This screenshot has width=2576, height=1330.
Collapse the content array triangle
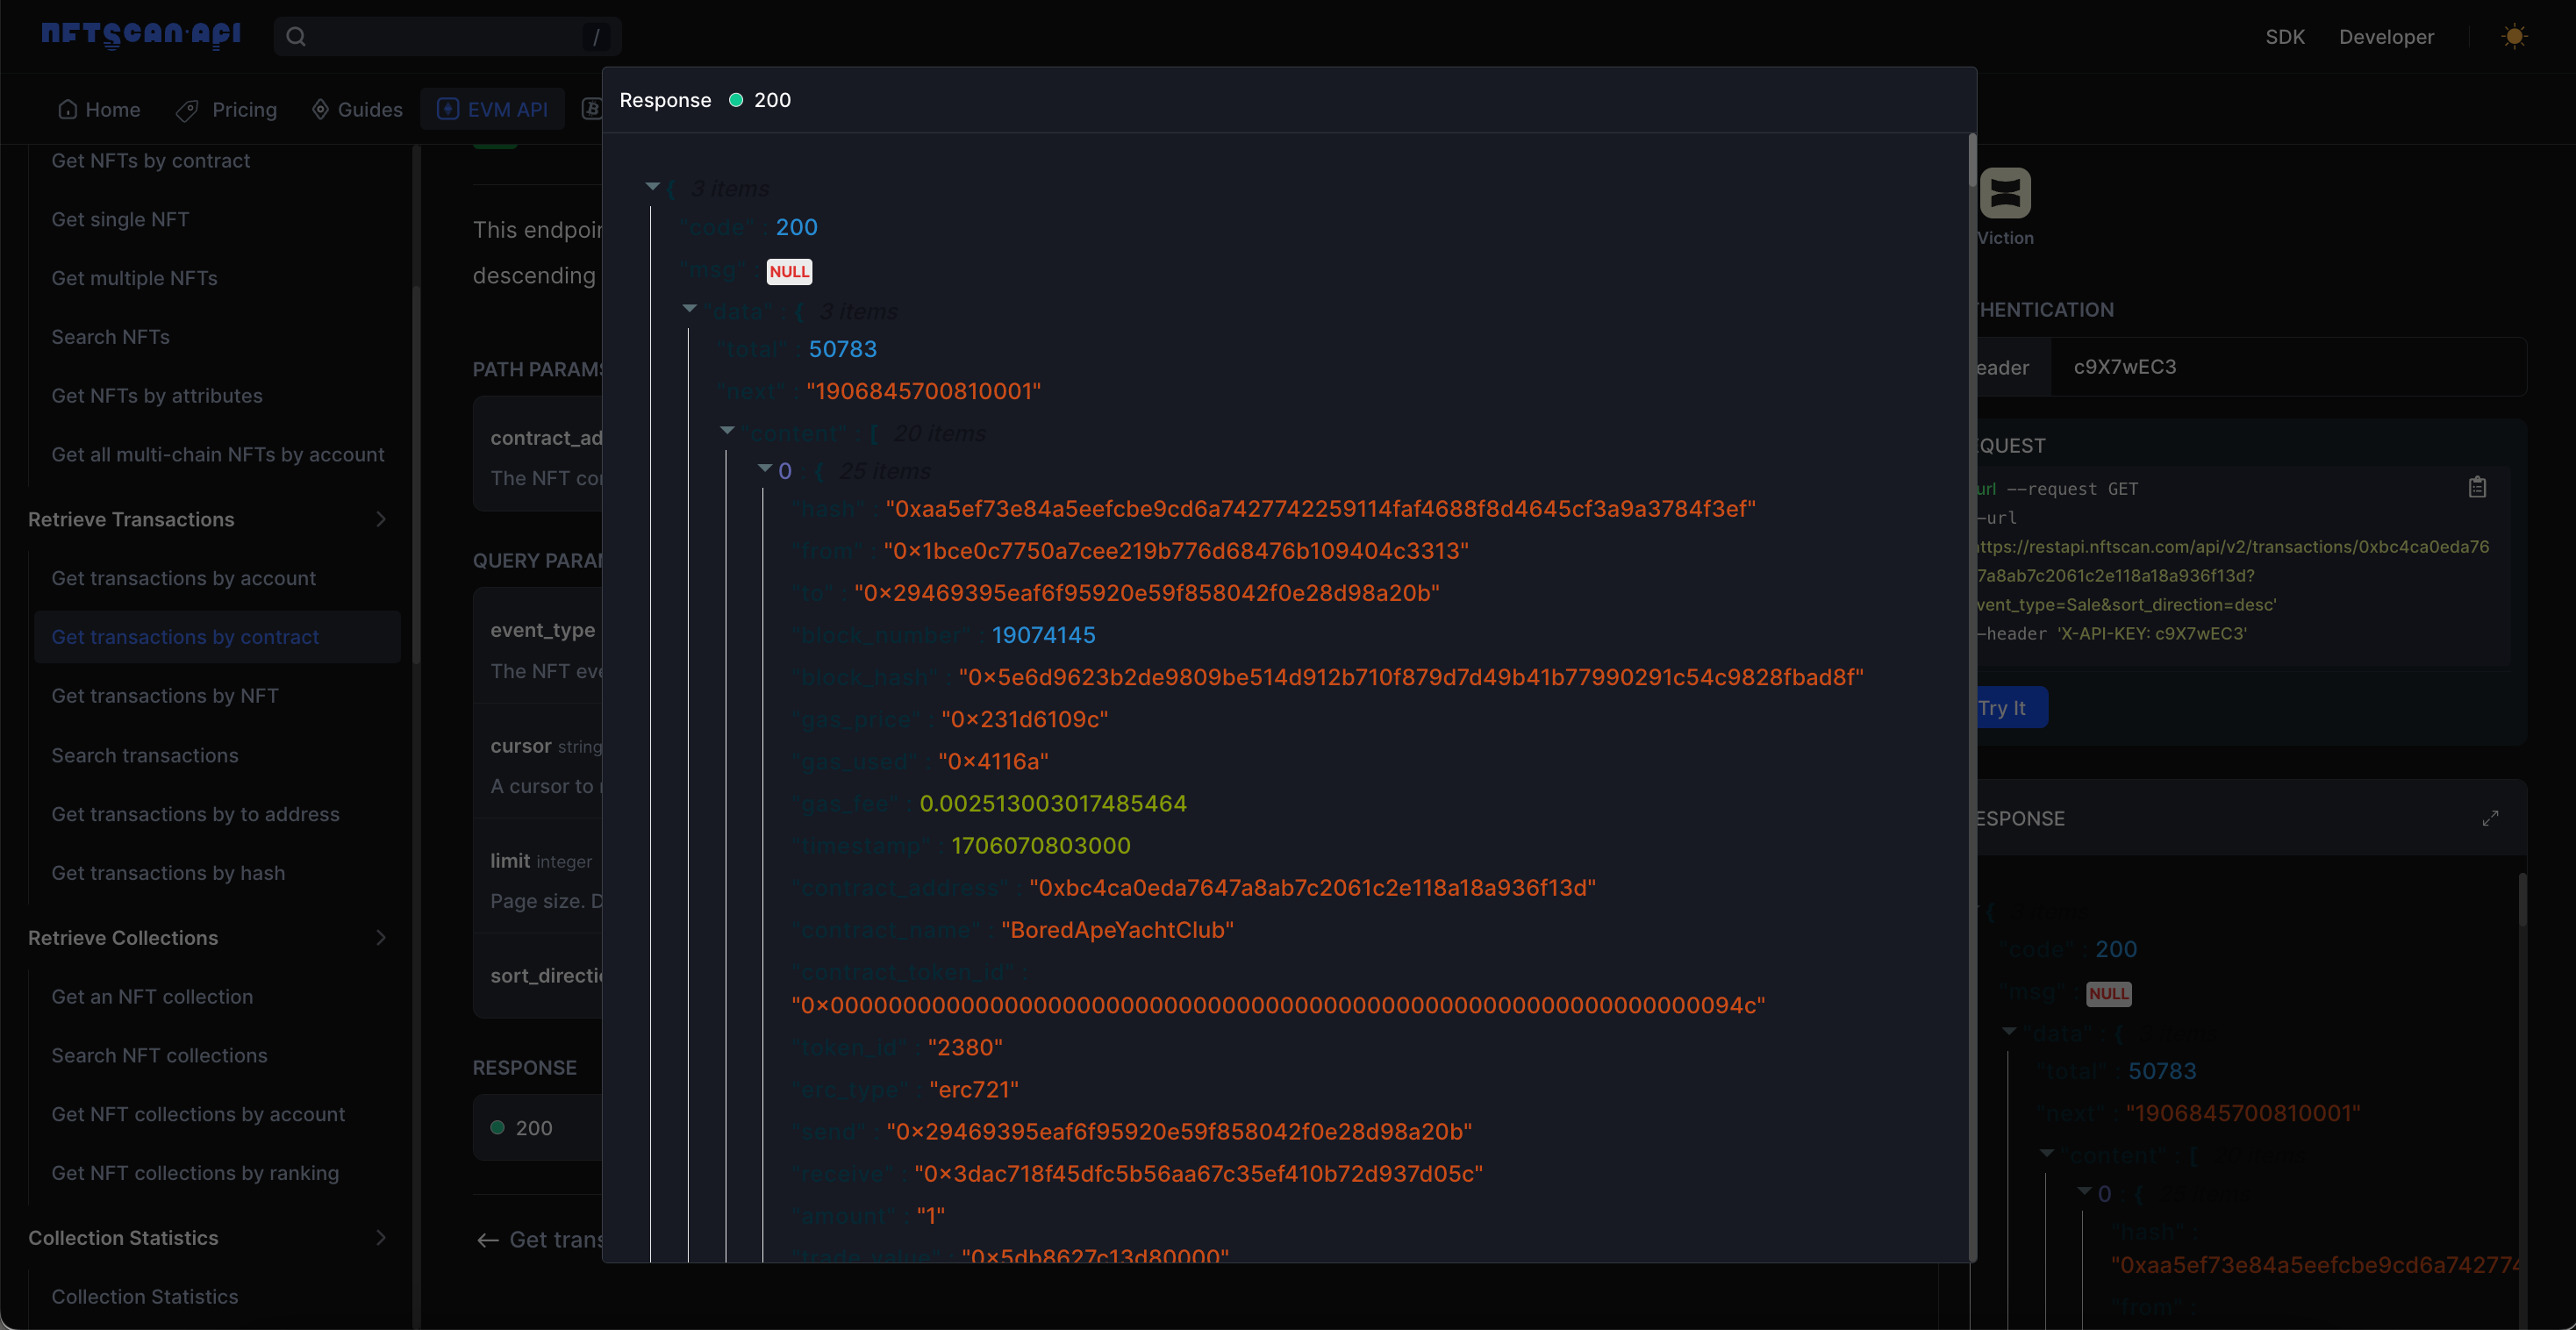(x=728, y=430)
